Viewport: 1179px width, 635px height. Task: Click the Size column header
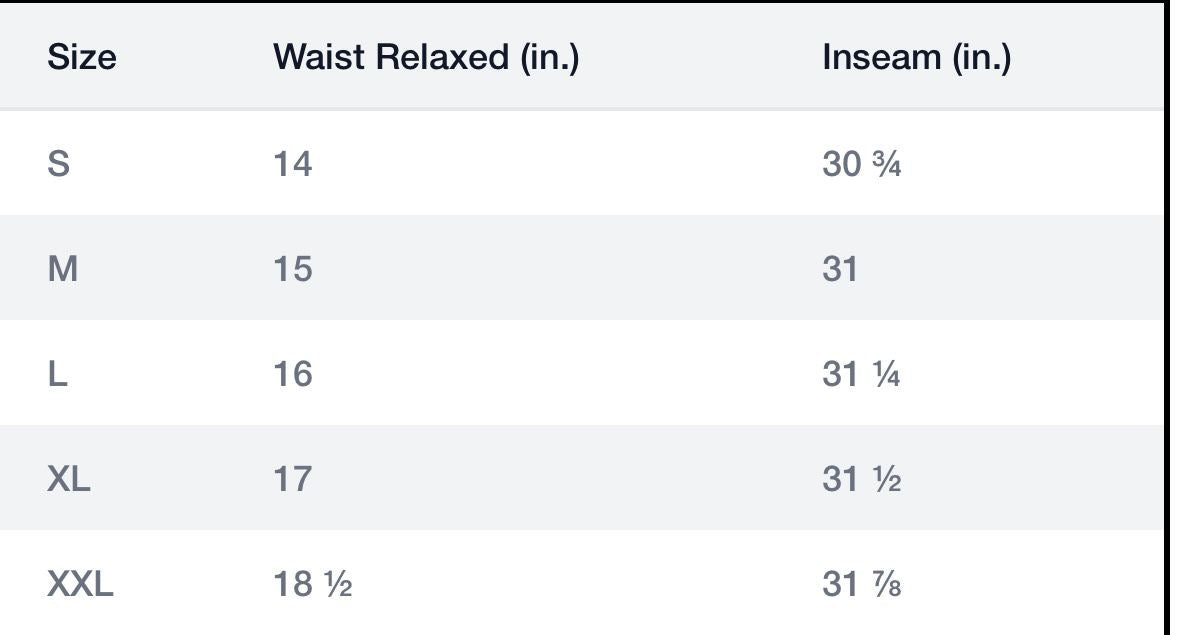[81, 58]
